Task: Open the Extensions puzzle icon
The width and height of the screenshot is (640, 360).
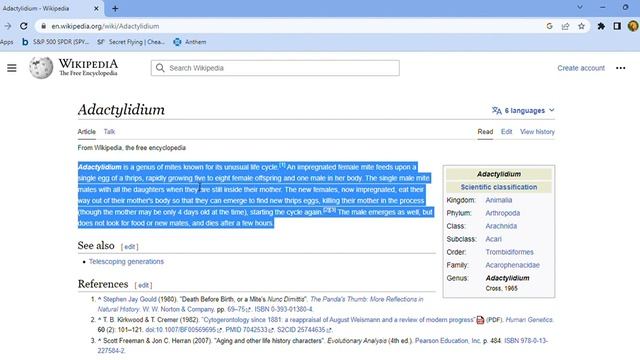Action: (x=601, y=26)
